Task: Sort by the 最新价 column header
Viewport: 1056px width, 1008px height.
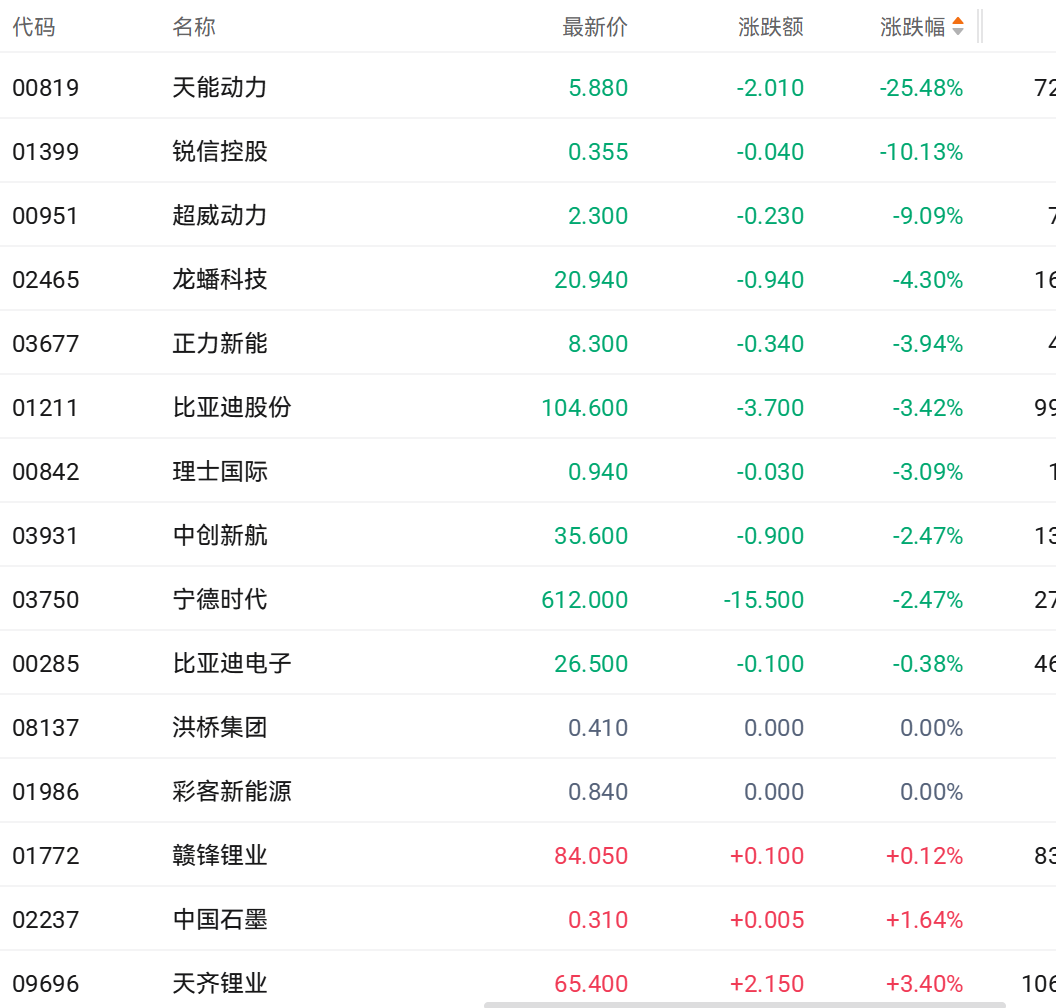Action: 595,27
